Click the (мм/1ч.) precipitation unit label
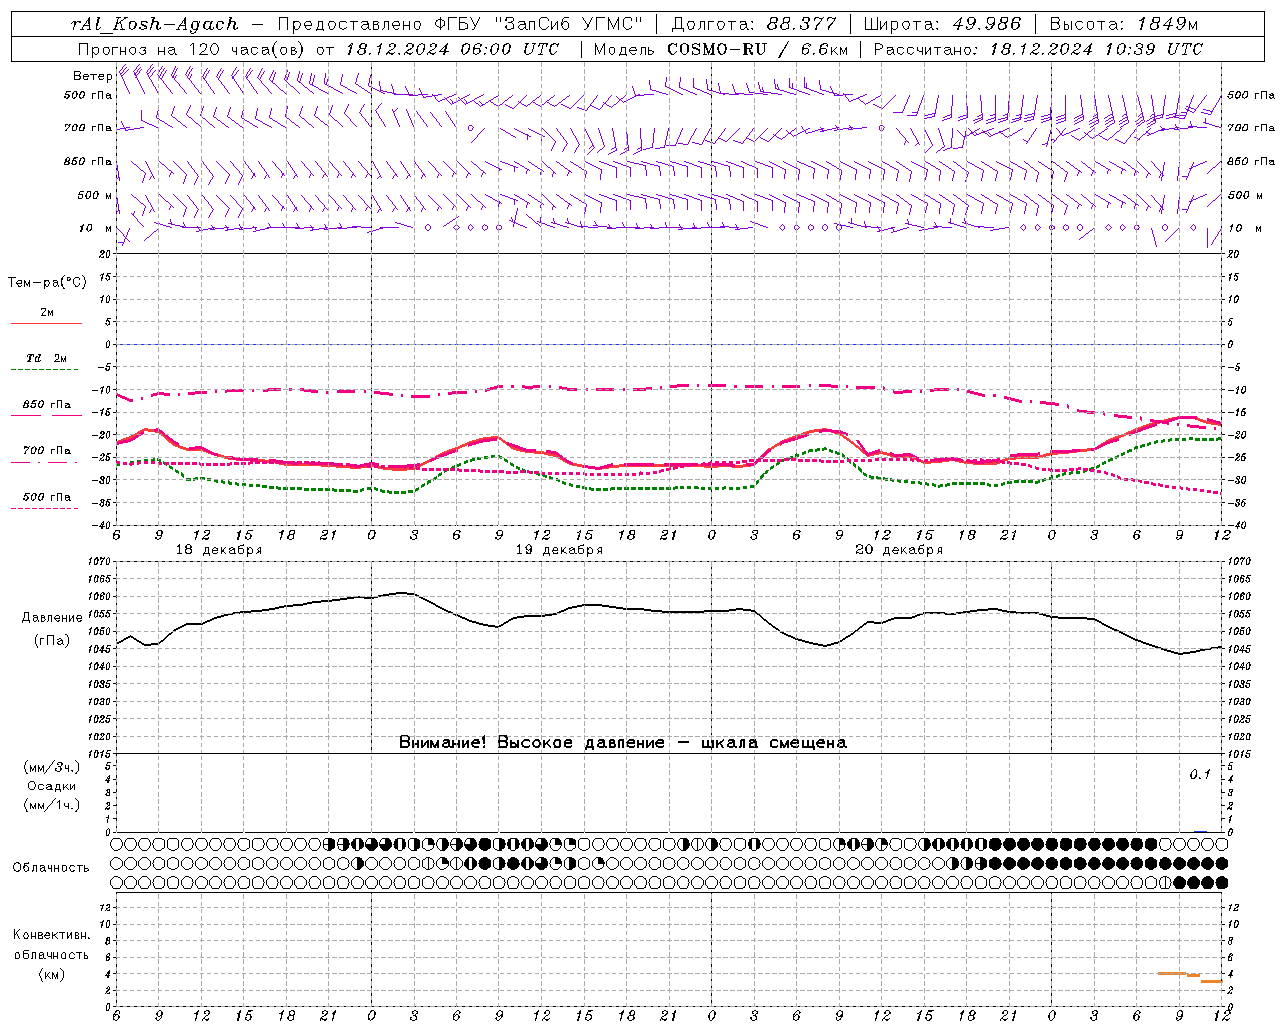This screenshot has height=1024, width=1280. (52, 805)
